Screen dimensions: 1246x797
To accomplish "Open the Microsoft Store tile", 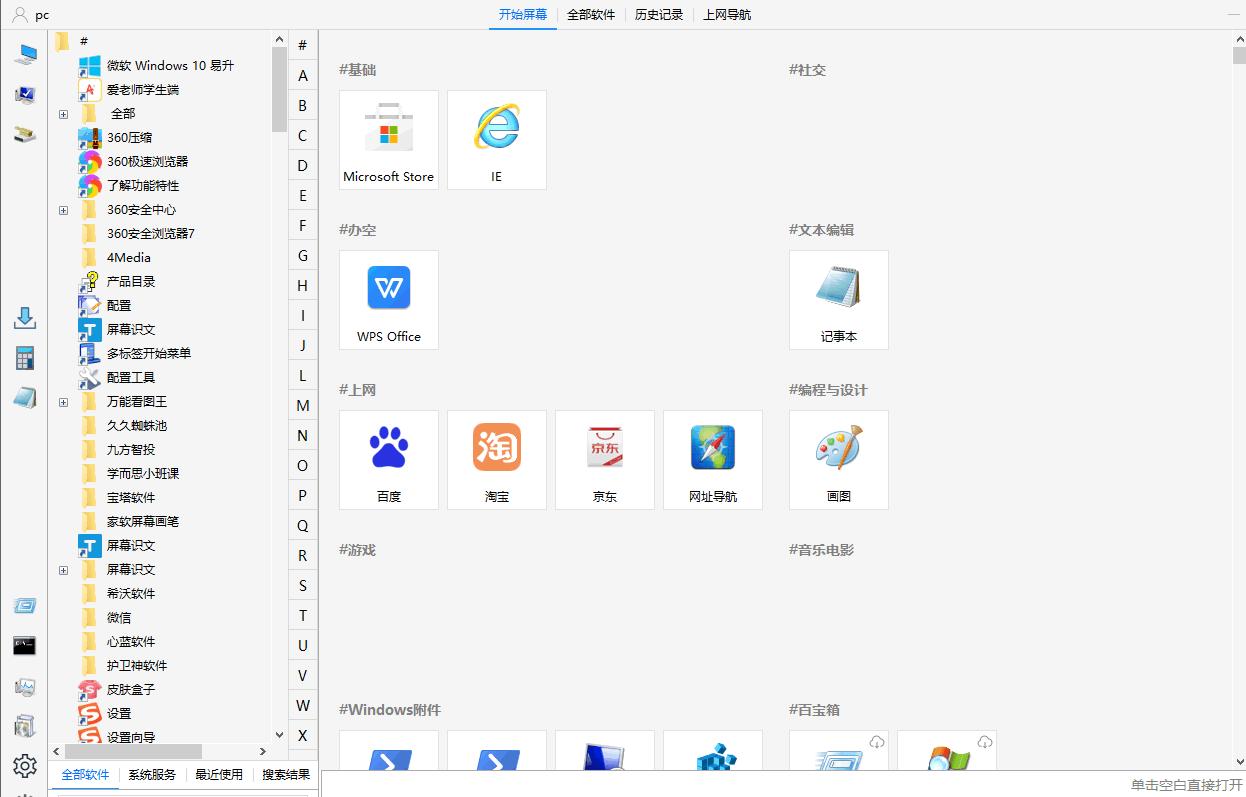I will click(389, 140).
